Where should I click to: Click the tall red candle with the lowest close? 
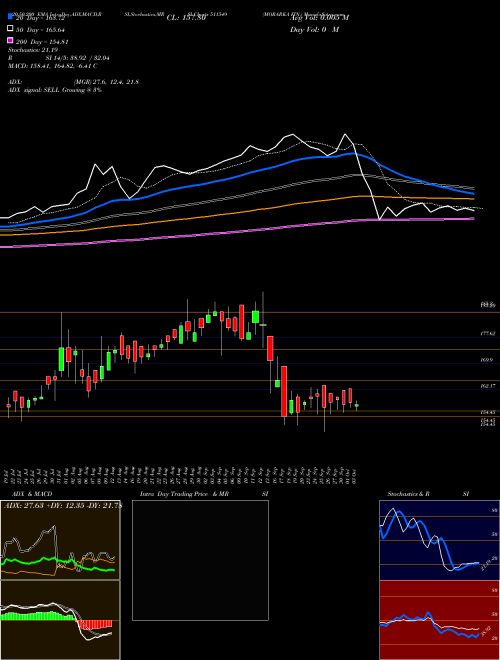(x=284, y=391)
